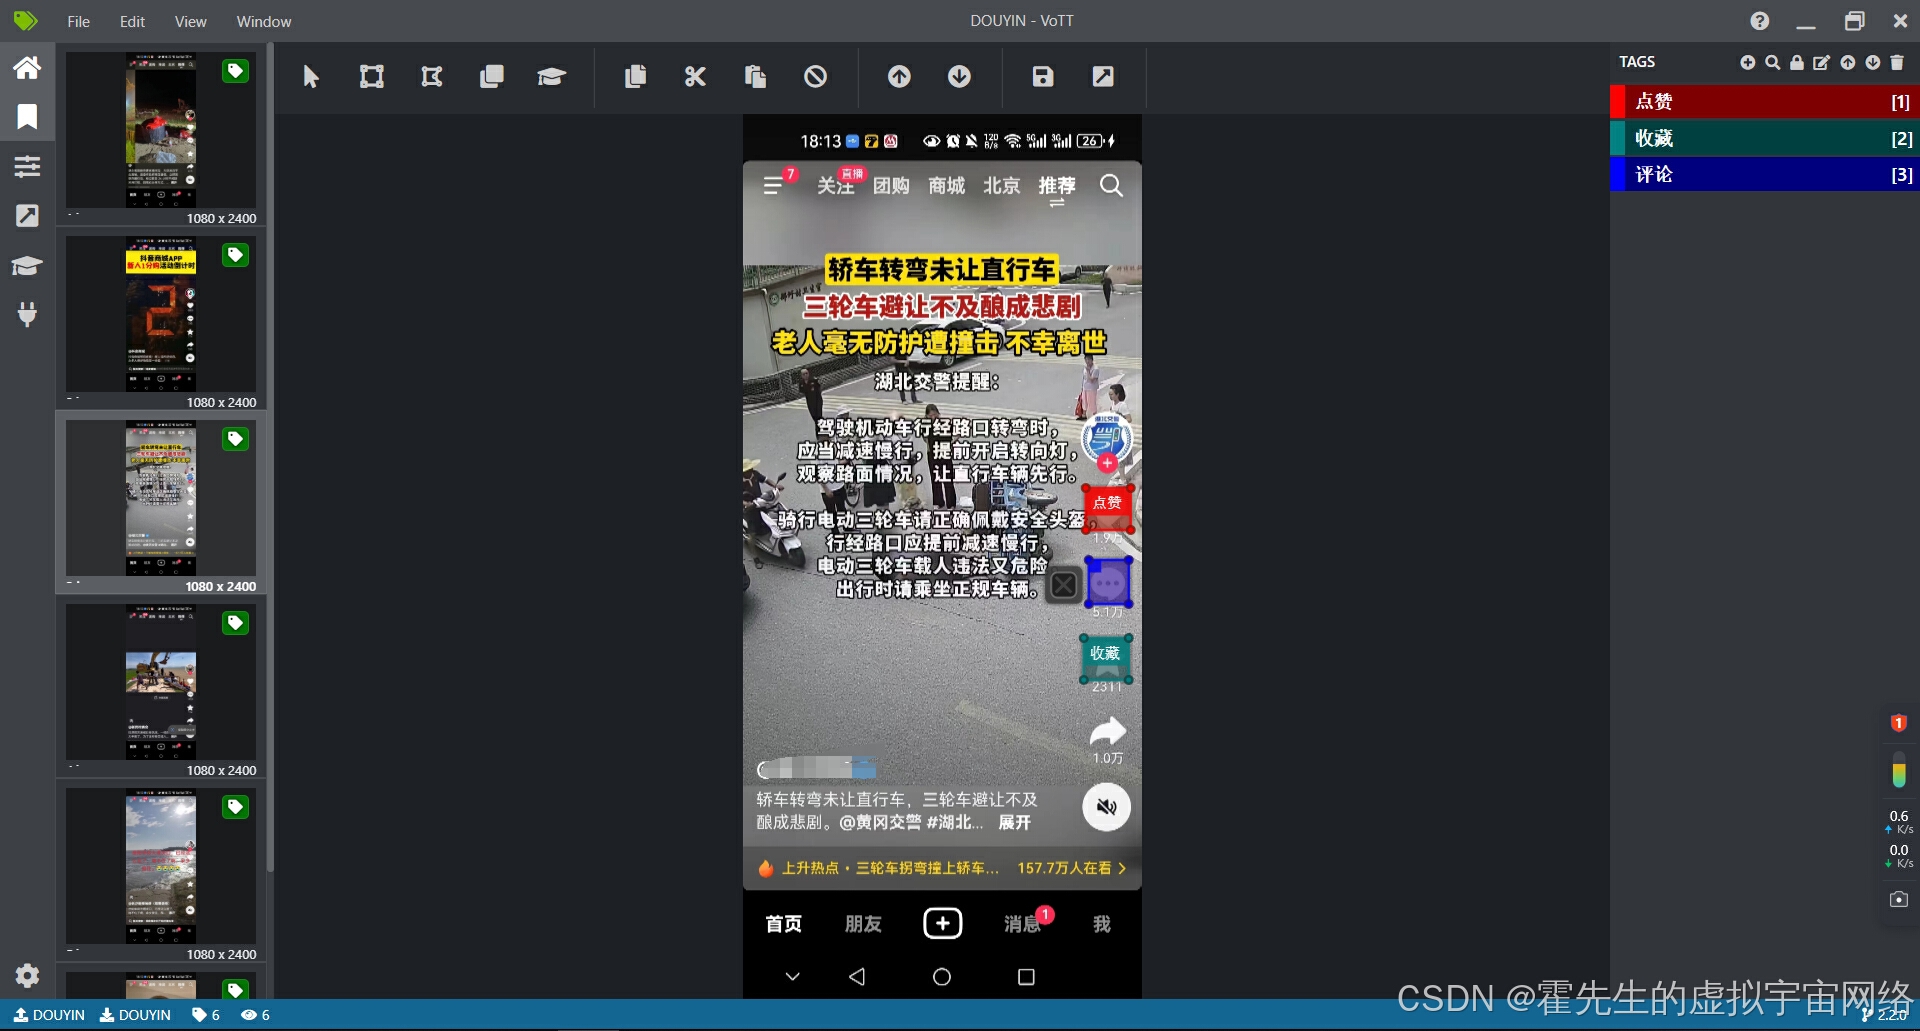Open first asset thumbnail in list
The image size is (1920, 1031).
(161, 130)
